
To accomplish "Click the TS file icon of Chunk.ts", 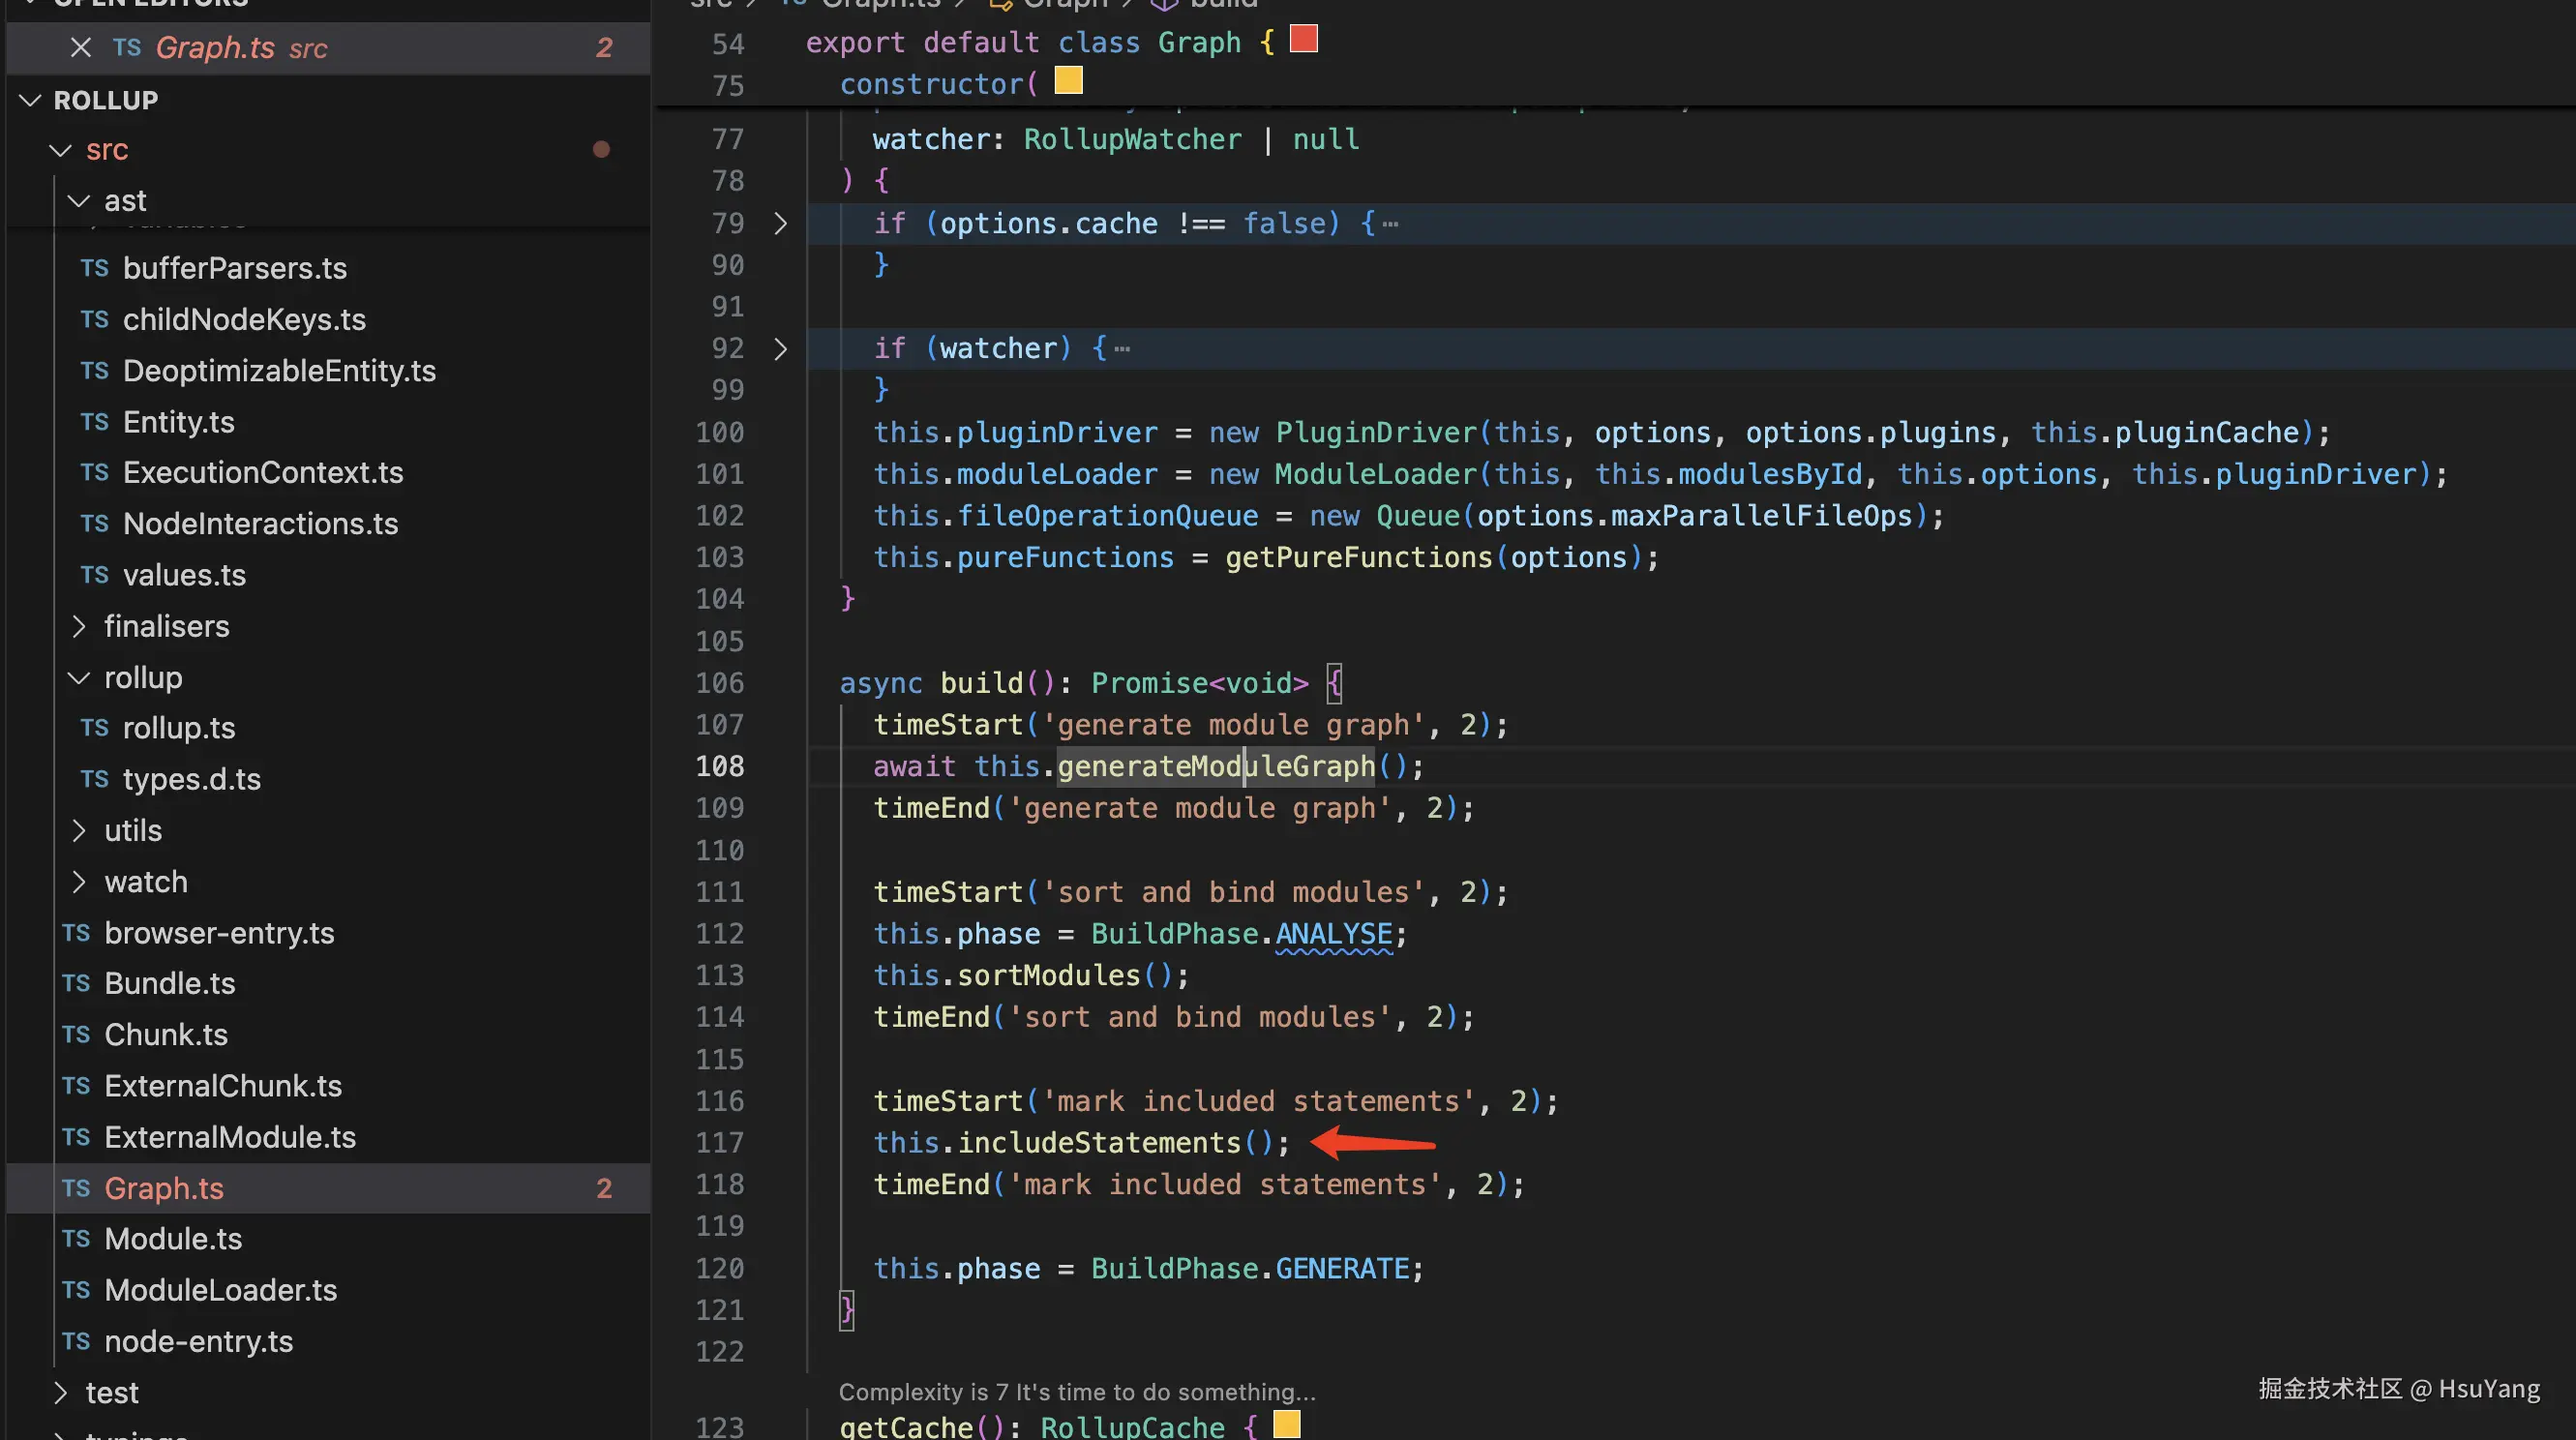I will coord(76,1034).
